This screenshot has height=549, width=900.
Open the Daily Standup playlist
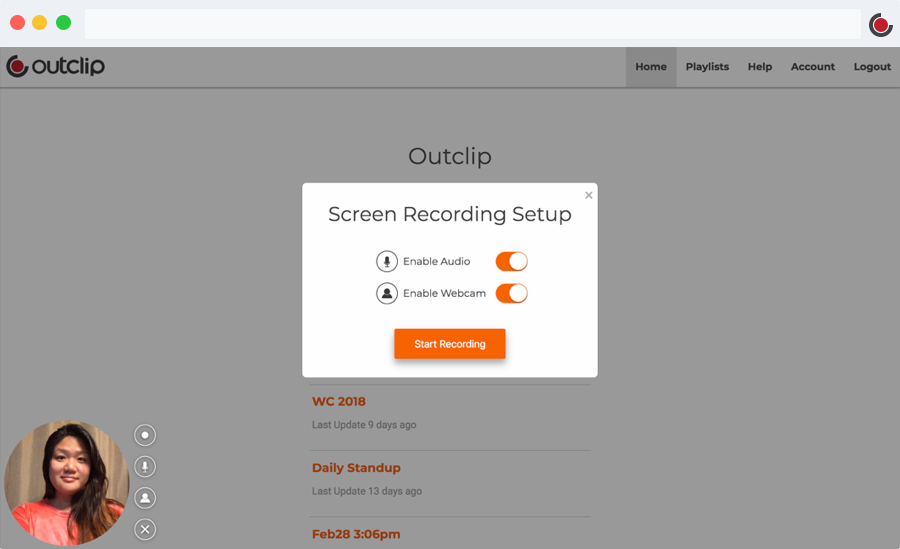point(356,468)
